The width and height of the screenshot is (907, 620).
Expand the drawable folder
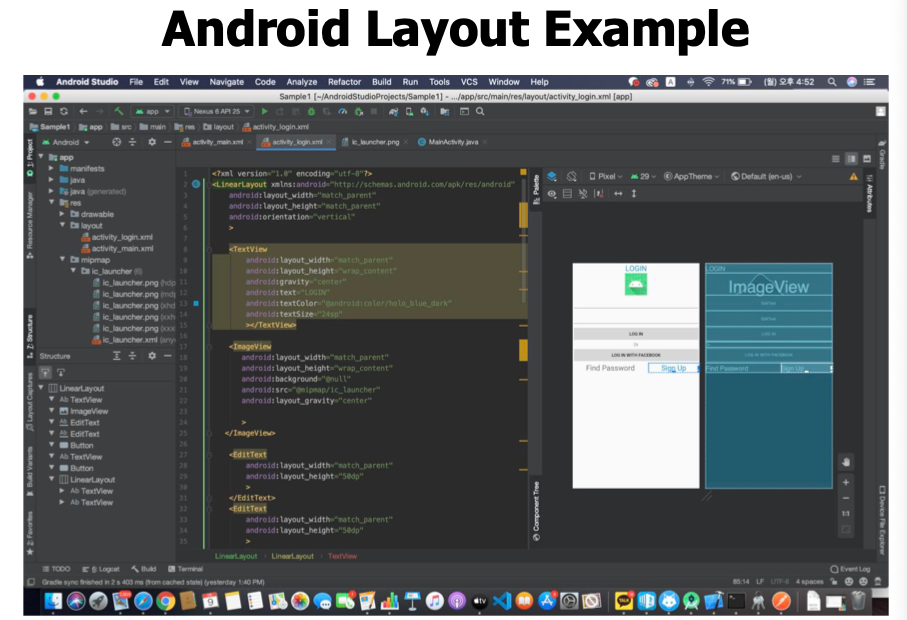pos(62,214)
